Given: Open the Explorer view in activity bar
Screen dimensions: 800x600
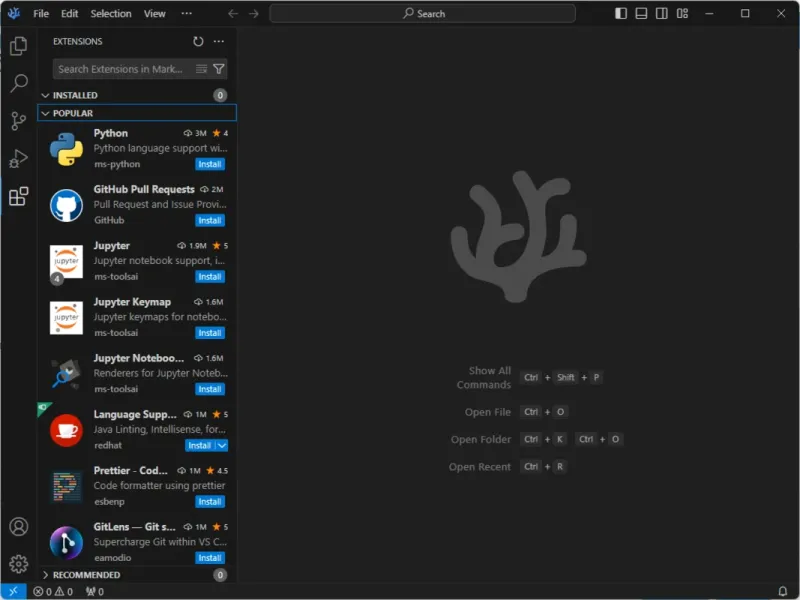Looking at the screenshot, I should (x=18, y=46).
